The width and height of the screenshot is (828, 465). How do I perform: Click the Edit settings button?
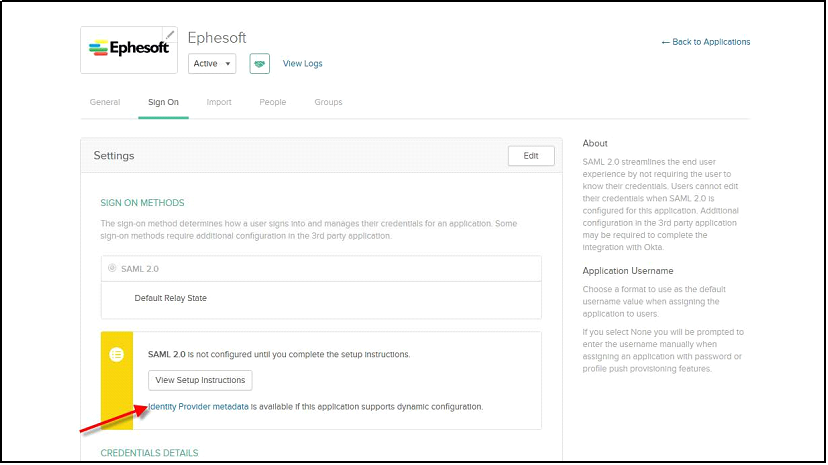[531, 156]
